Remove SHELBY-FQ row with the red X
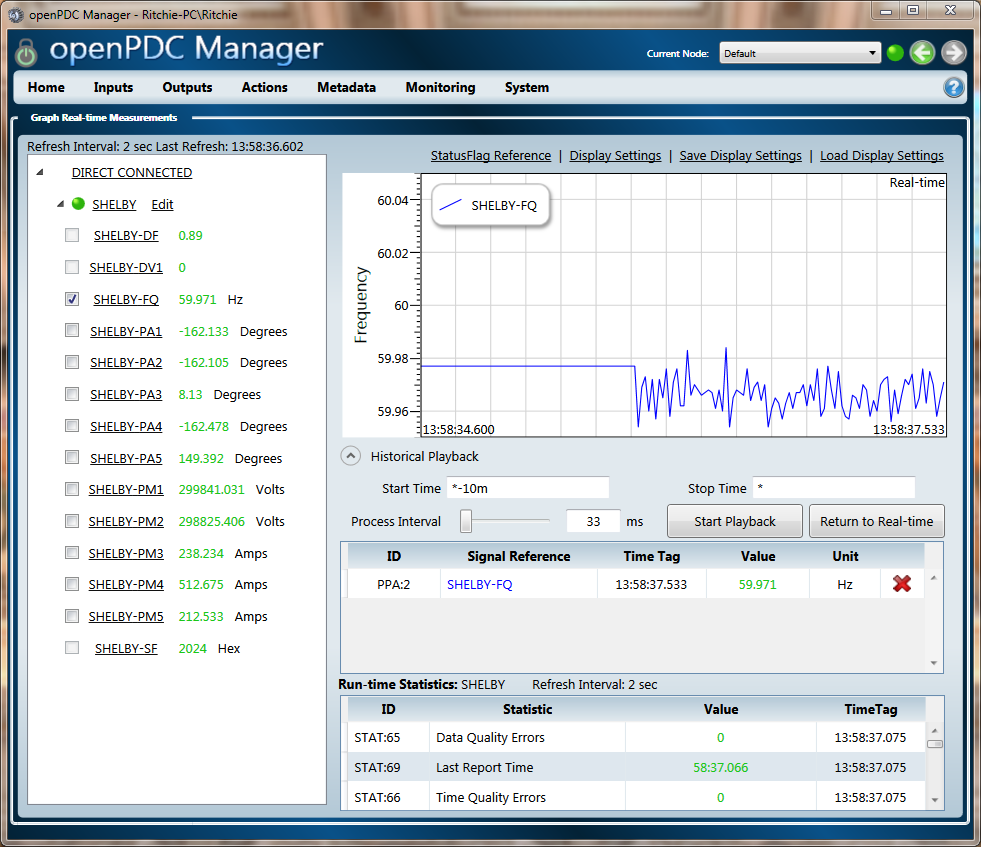The width and height of the screenshot is (981, 847). click(x=902, y=584)
